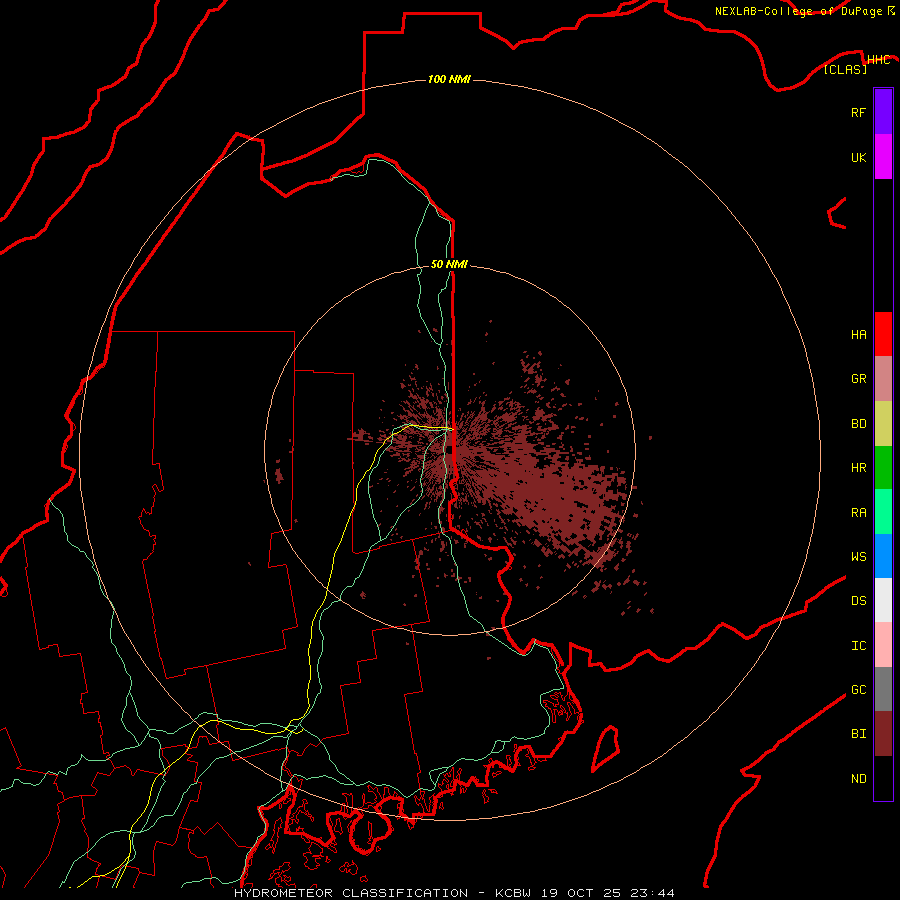Pick the HR green legend swatch
This screenshot has width=900, height=900.
pos(883,468)
